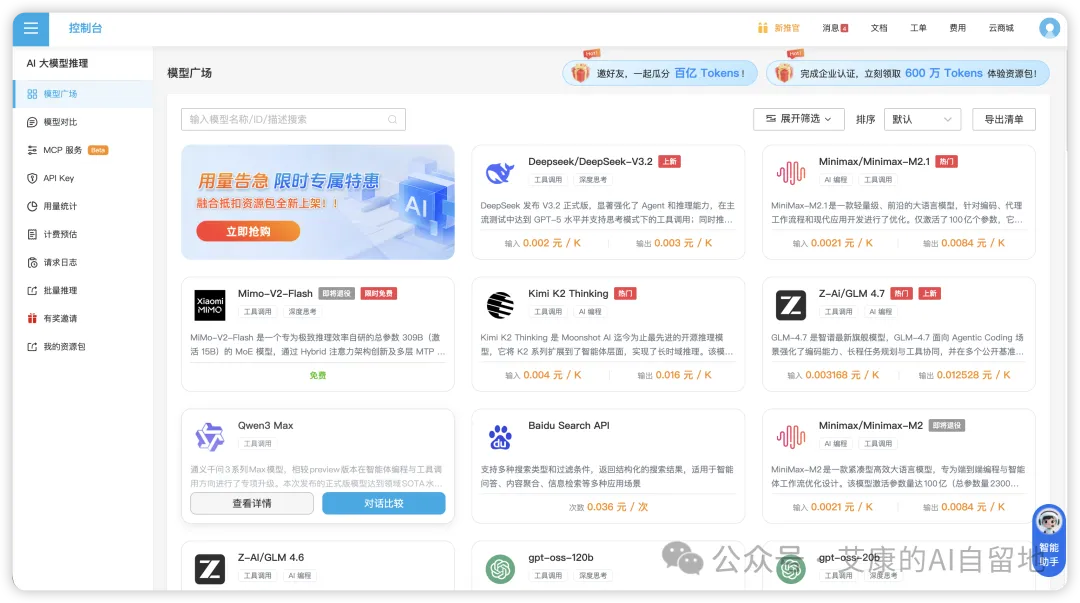Click 查看详情 on Qwen3 Max card
This screenshot has height=603, width=1080.
tap(252, 504)
